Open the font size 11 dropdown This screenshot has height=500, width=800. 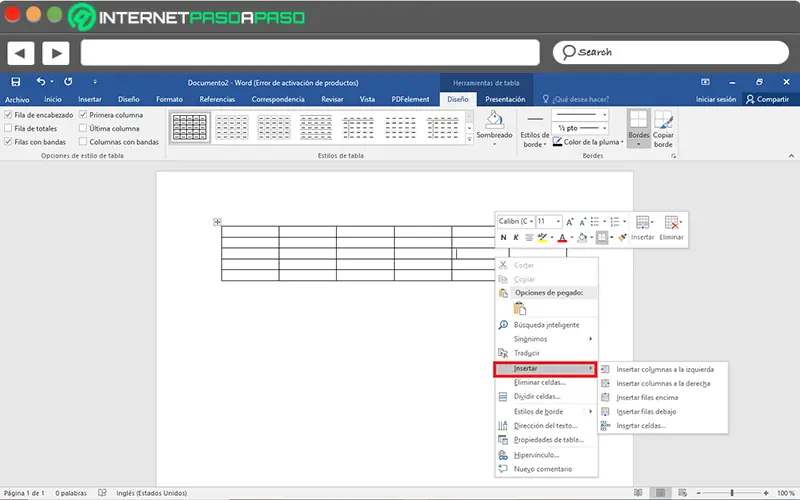coord(558,221)
